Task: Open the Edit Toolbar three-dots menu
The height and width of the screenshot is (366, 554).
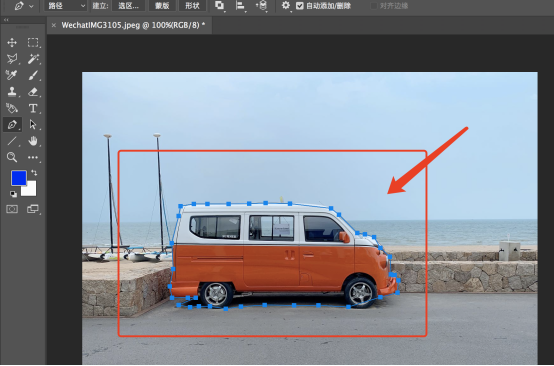Action: (33, 157)
